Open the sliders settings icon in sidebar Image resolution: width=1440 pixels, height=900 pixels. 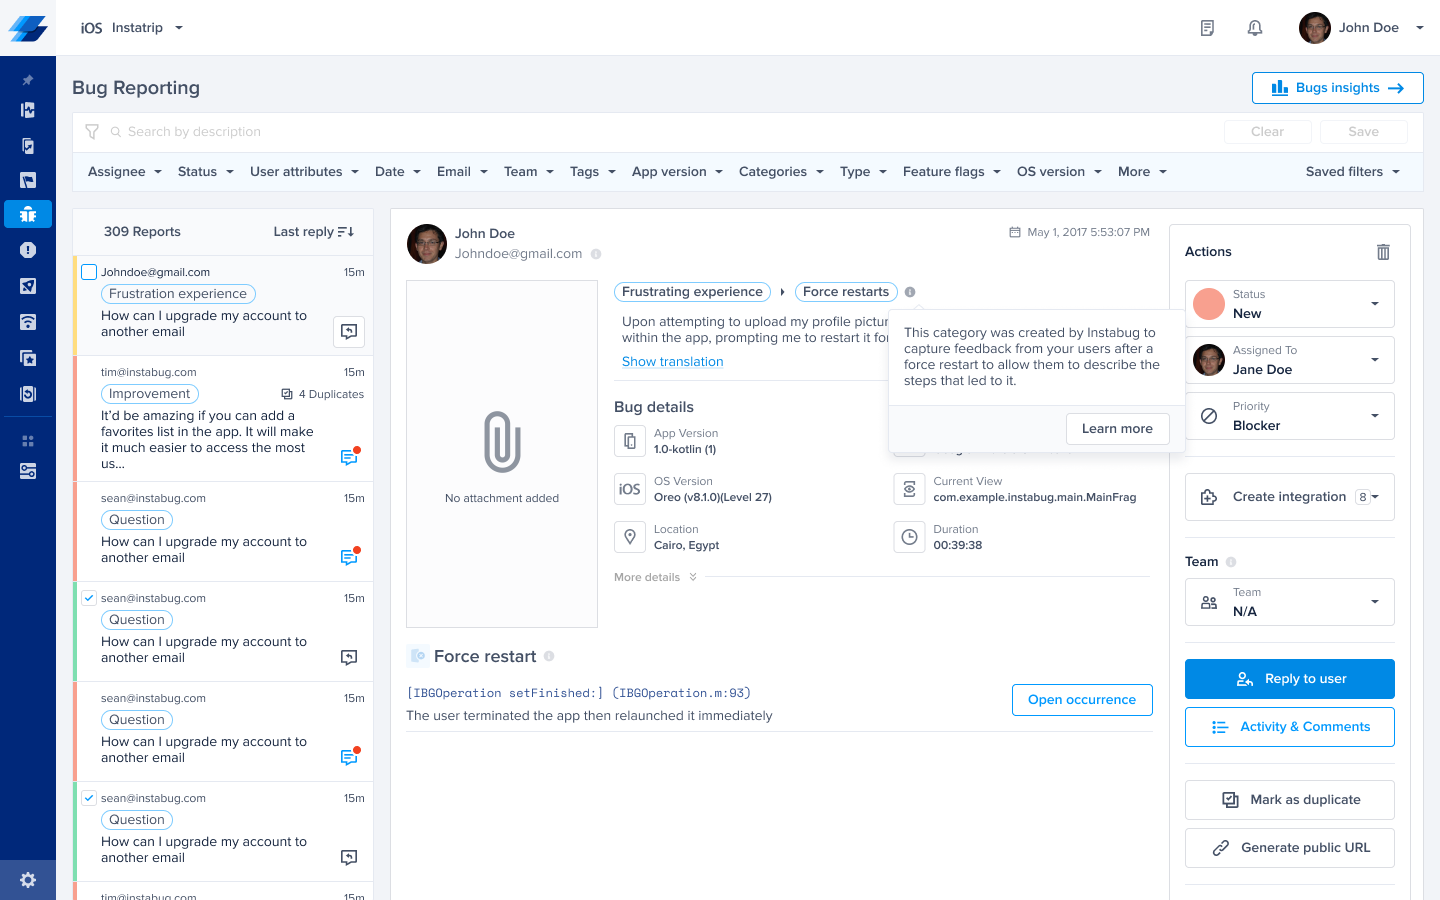point(28,471)
